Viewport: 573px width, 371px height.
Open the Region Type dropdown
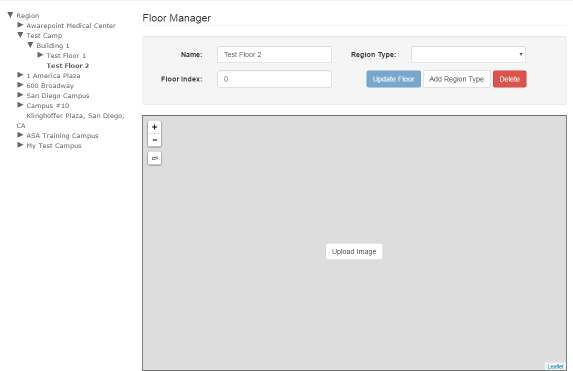(468, 54)
